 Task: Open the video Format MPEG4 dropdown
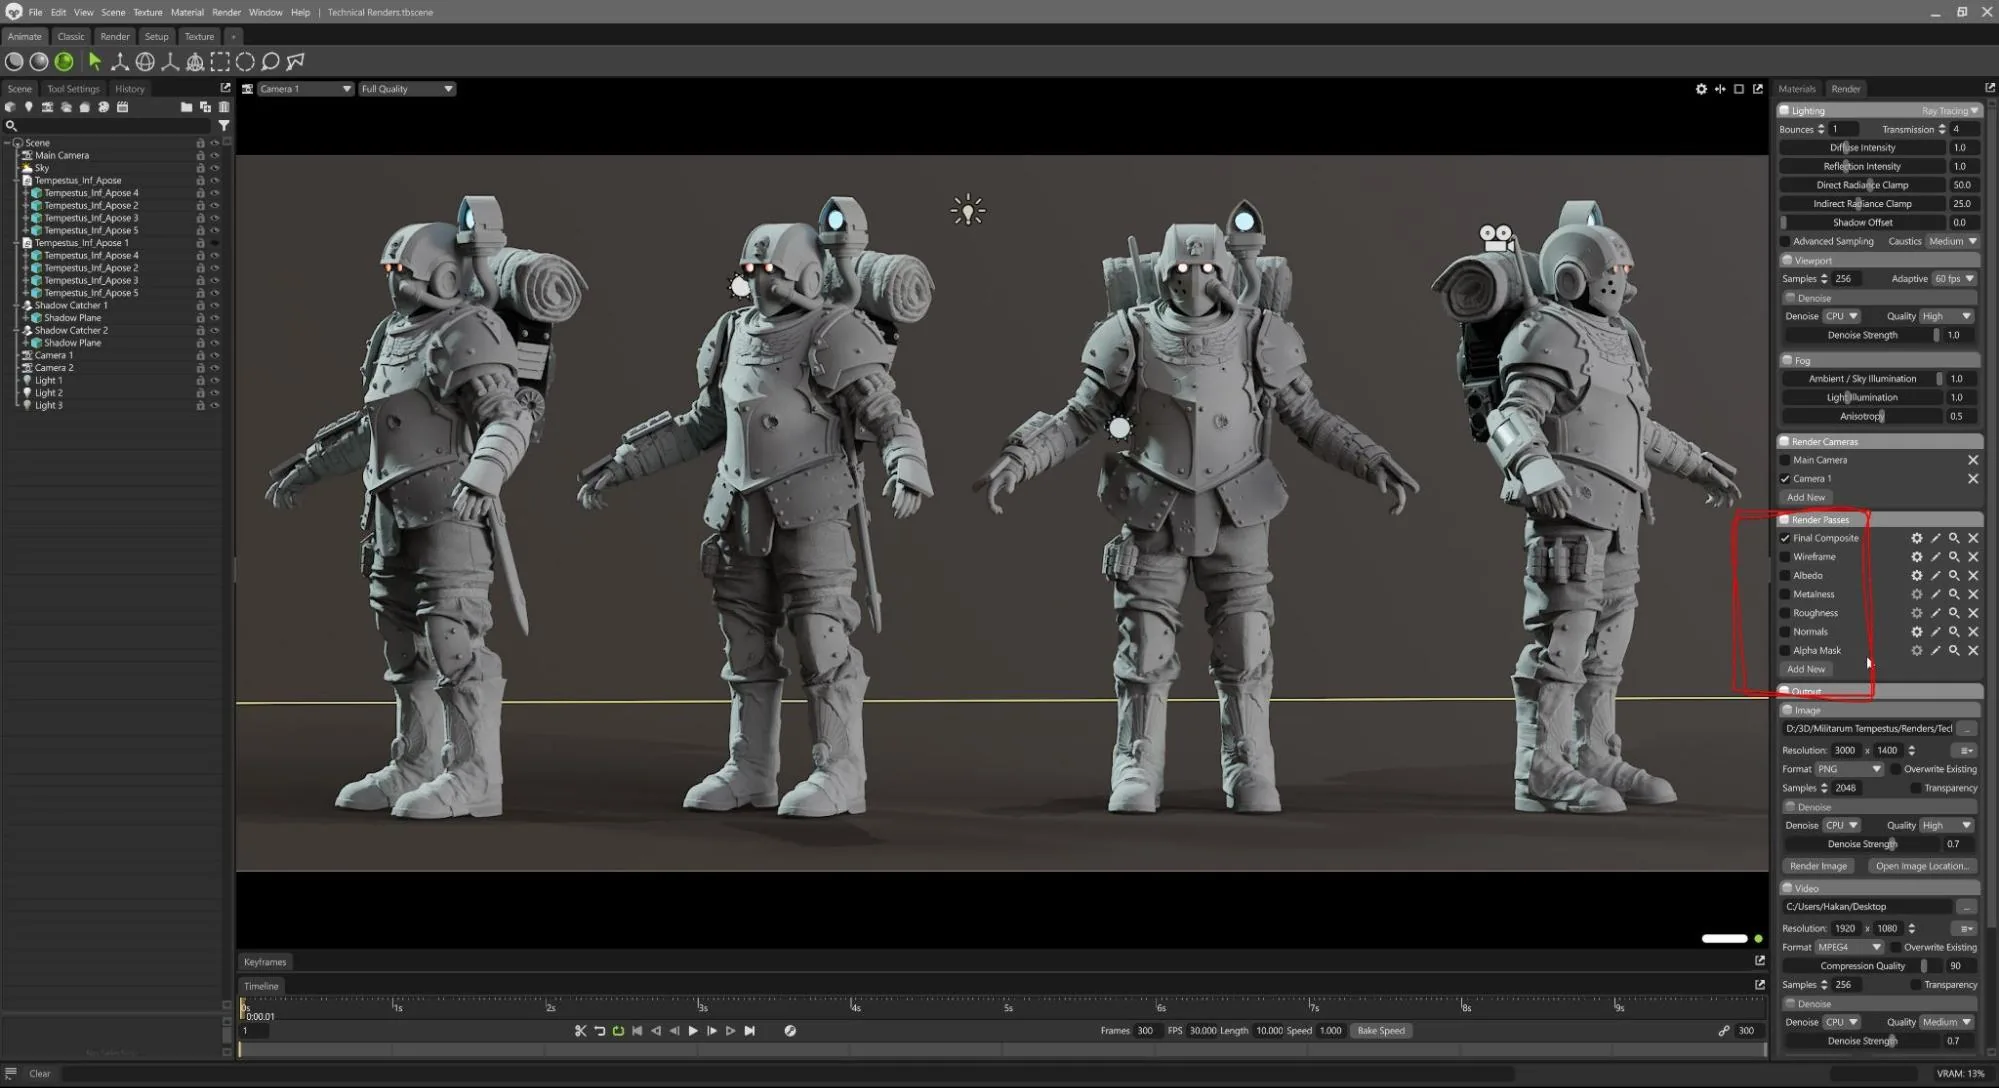[x=1849, y=947]
